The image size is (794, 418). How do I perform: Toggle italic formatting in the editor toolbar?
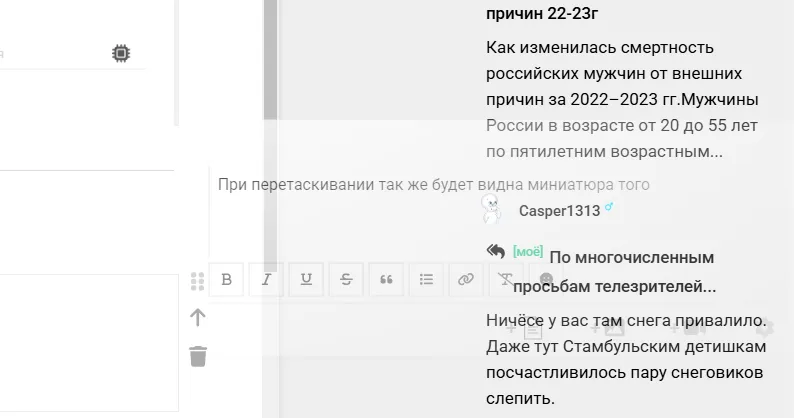[x=266, y=279]
